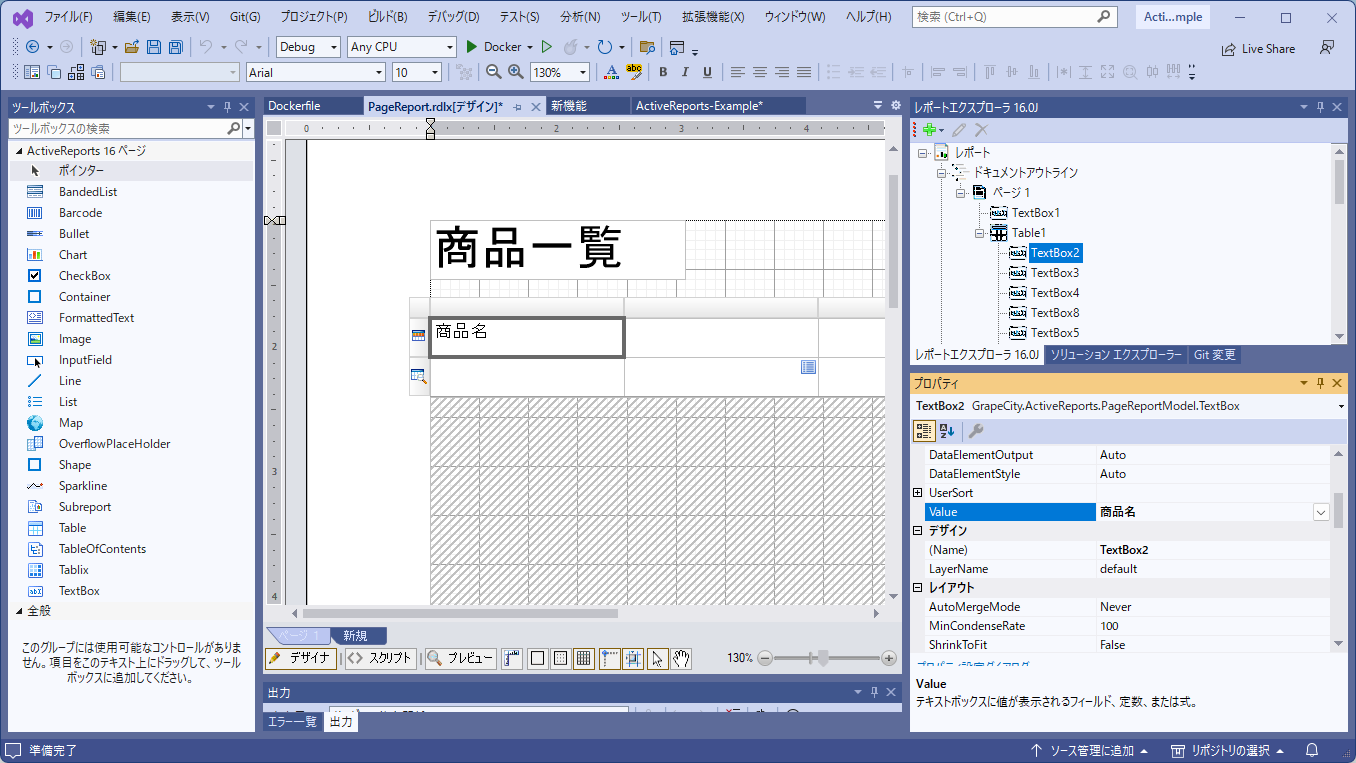Viewport: 1356px width, 763px height.
Task: Toggle the arrow selection mode button
Action: 657,658
